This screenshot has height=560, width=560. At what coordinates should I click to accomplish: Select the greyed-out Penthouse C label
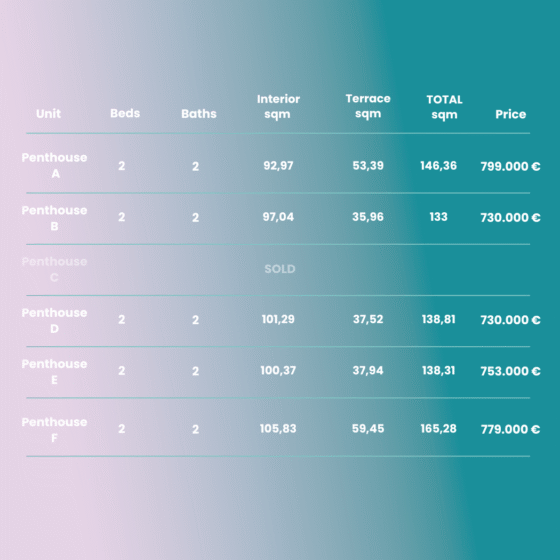[x=55, y=269]
